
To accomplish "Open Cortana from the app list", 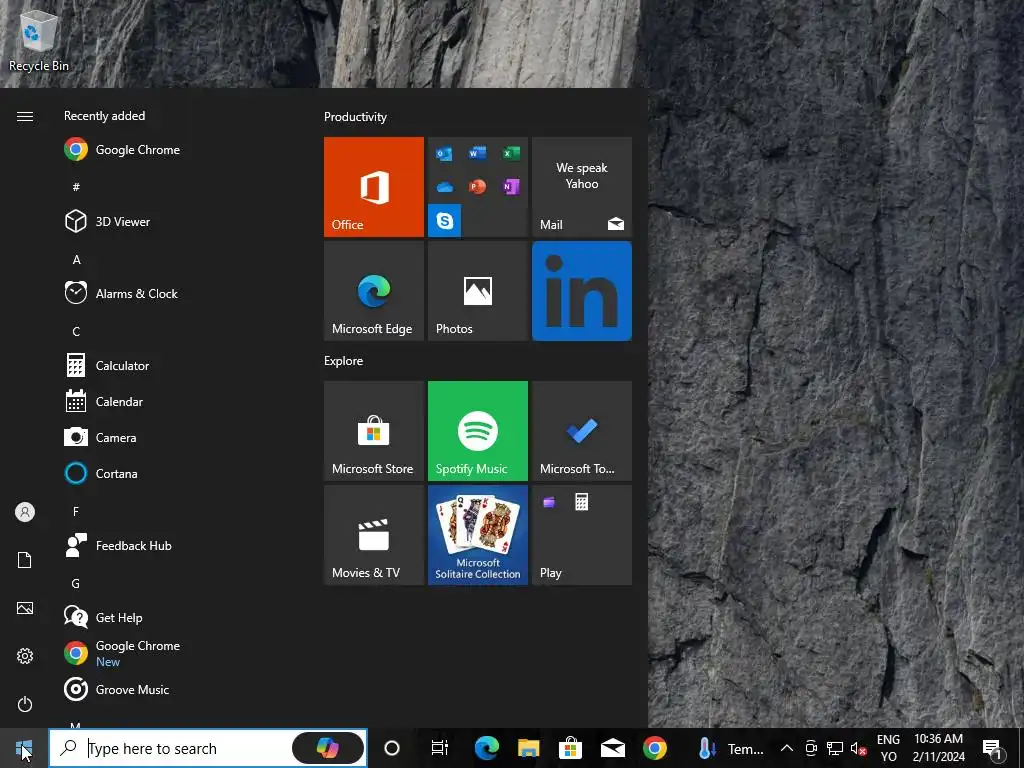I will click(x=101, y=473).
